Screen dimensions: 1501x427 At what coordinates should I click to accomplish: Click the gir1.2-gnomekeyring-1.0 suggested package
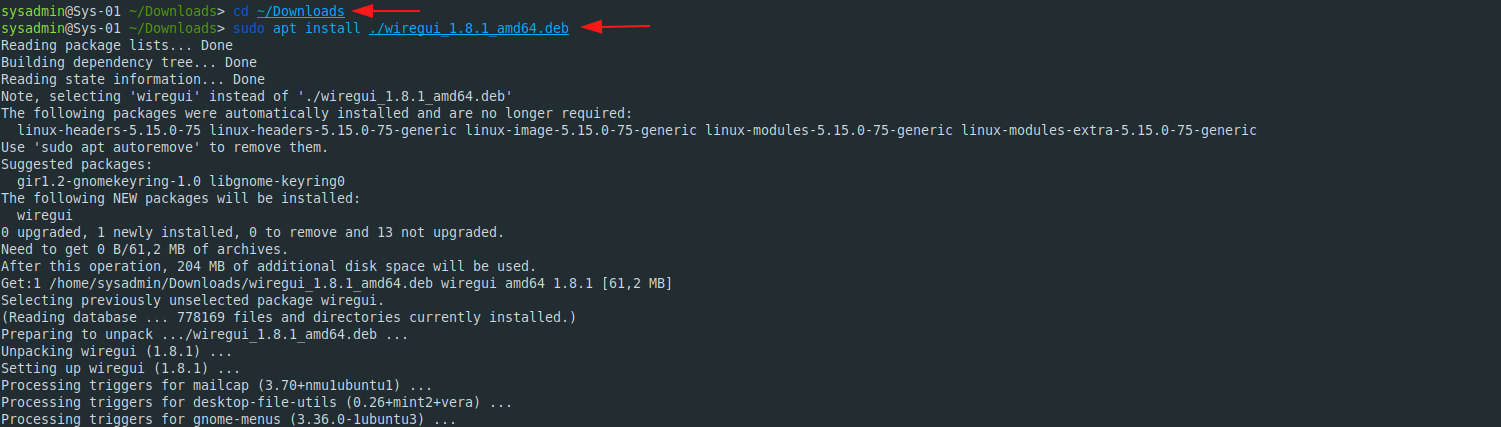[109, 181]
